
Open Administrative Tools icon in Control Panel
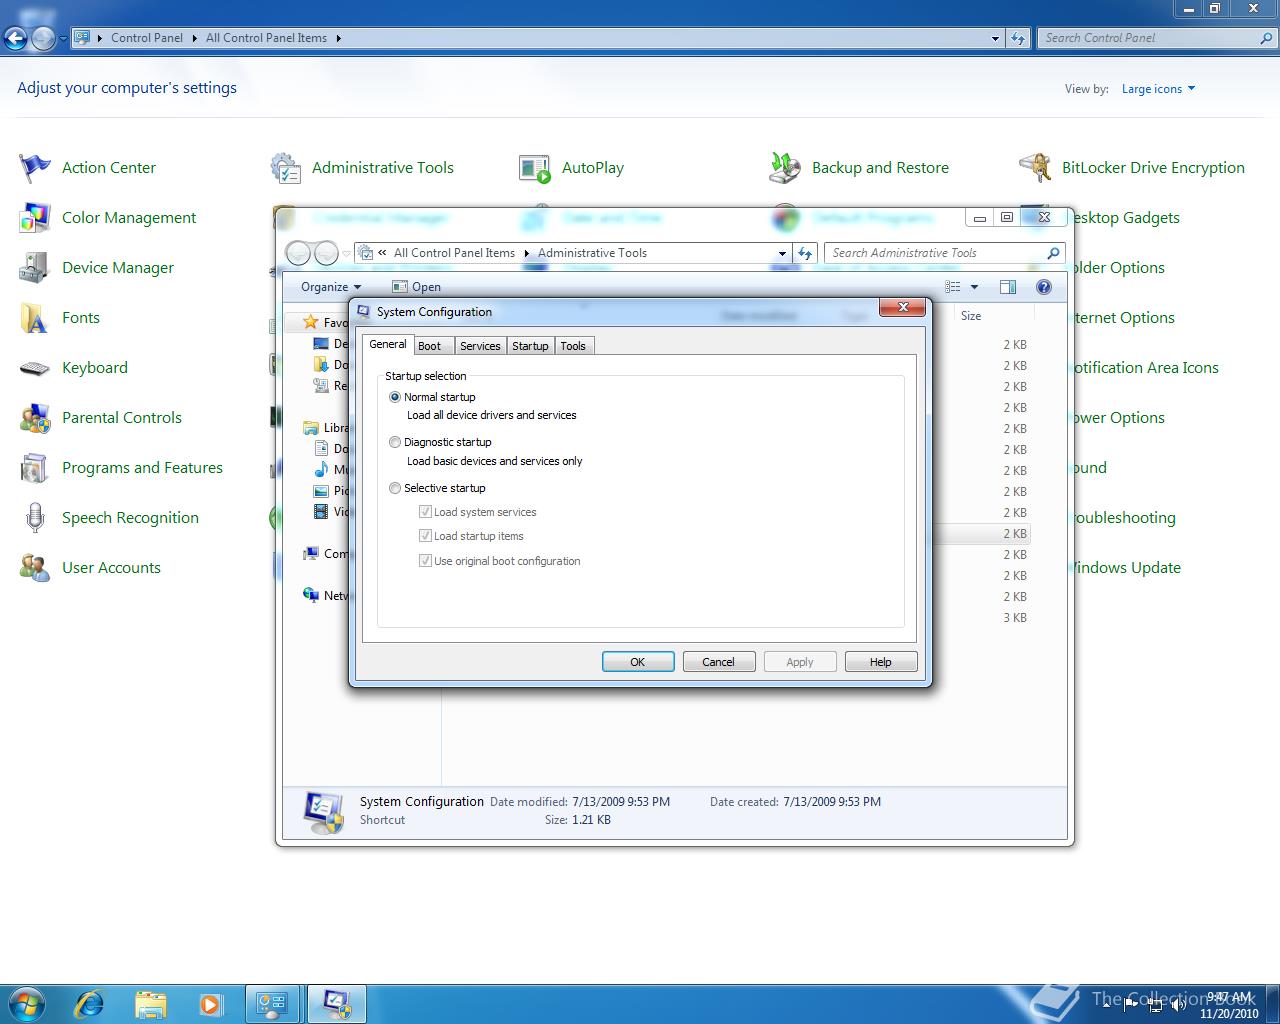tap(286, 167)
